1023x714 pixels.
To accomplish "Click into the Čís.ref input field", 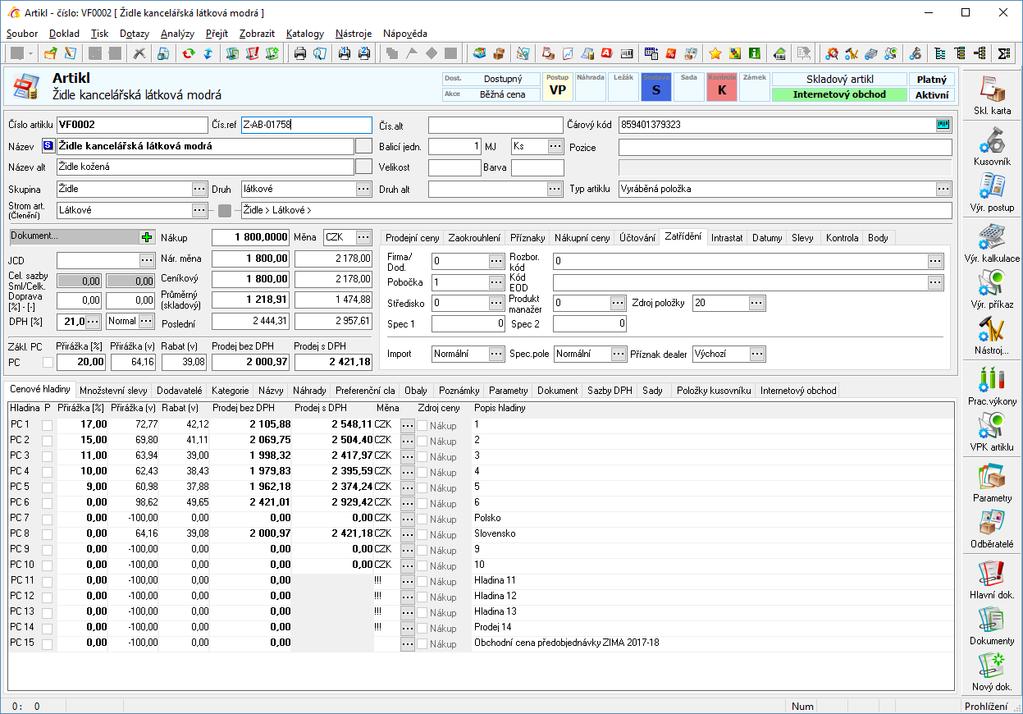I will [x=306, y=125].
